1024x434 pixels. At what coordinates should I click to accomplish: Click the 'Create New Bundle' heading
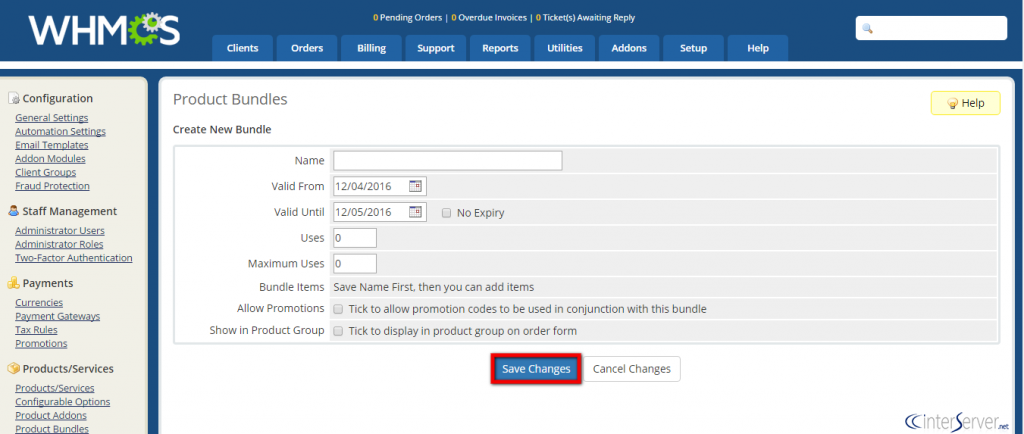click(222, 129)
